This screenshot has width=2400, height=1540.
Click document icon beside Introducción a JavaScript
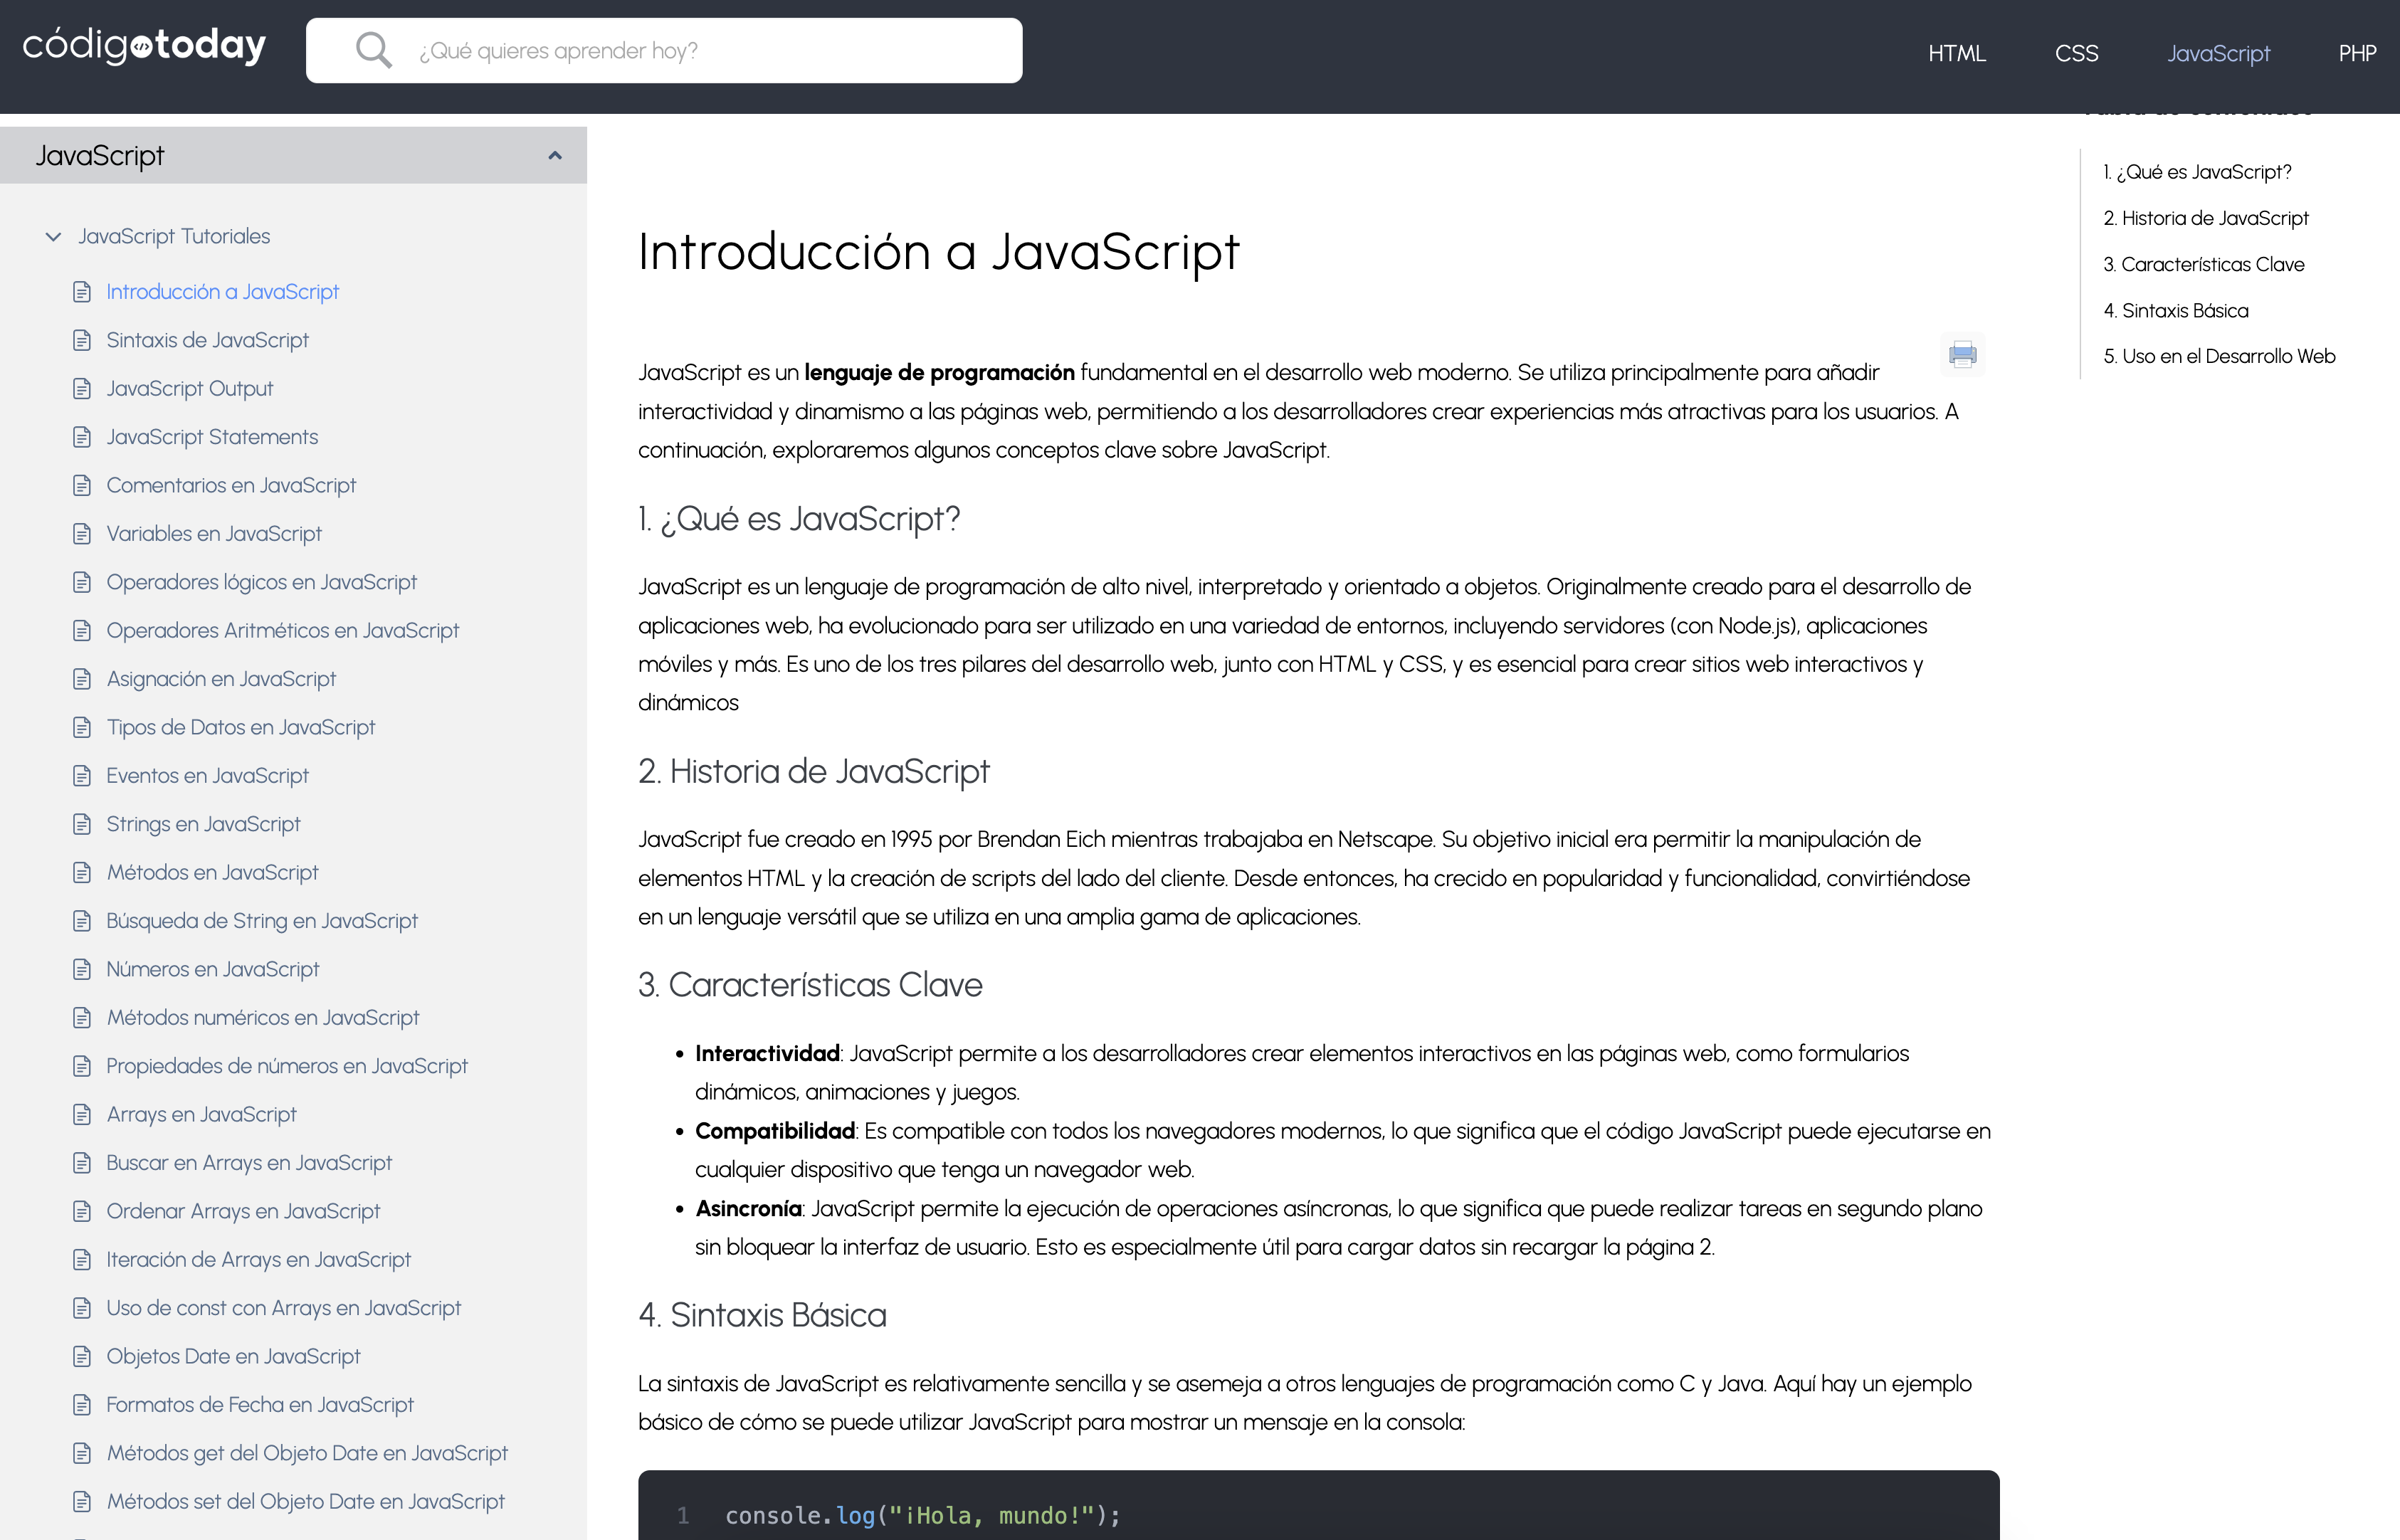(x=82, y=292)
